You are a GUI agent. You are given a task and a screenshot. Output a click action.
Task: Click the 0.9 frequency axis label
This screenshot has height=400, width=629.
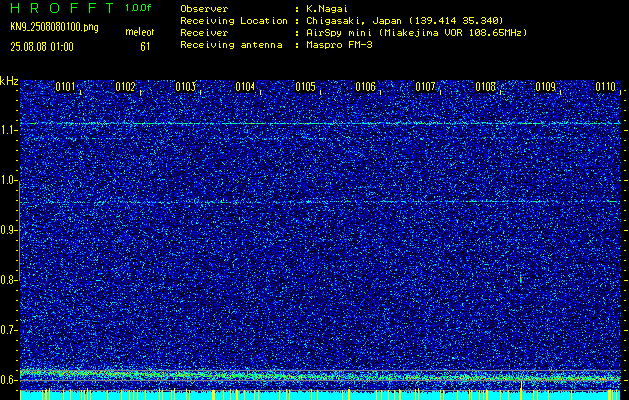pyautogui.click(x=7, y=230)
